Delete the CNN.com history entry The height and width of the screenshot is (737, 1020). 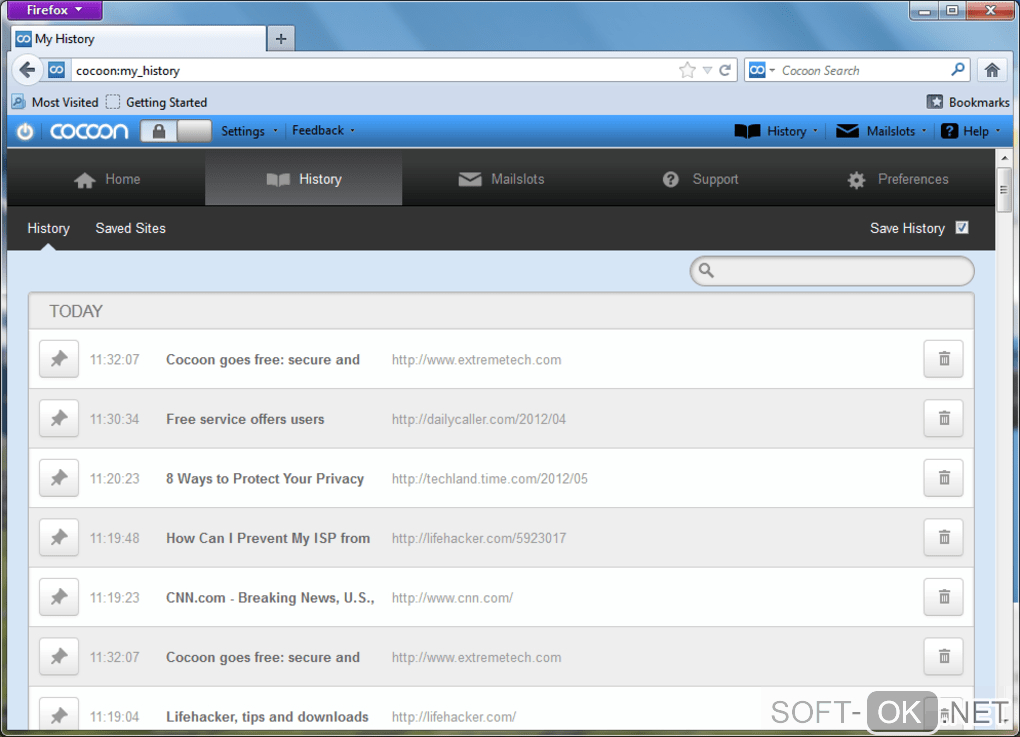coord(943,597)
